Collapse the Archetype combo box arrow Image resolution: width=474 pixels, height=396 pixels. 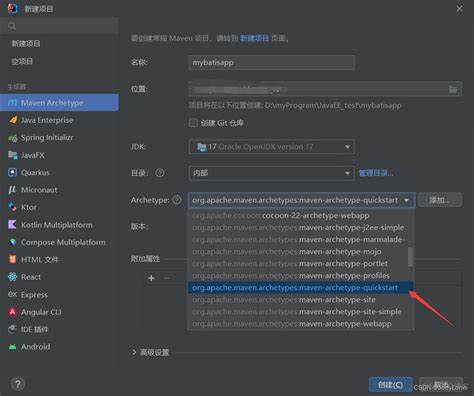point(406,200)
